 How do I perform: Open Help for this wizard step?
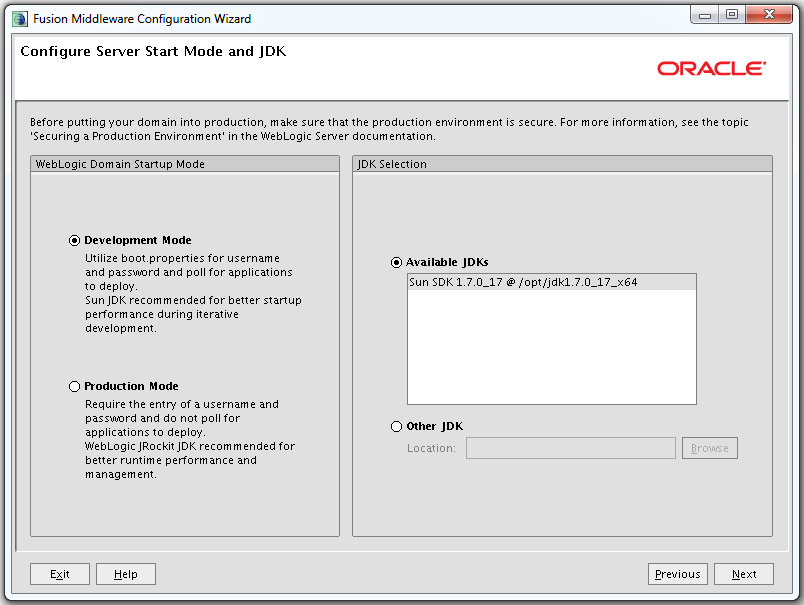(x=126, y=574)
